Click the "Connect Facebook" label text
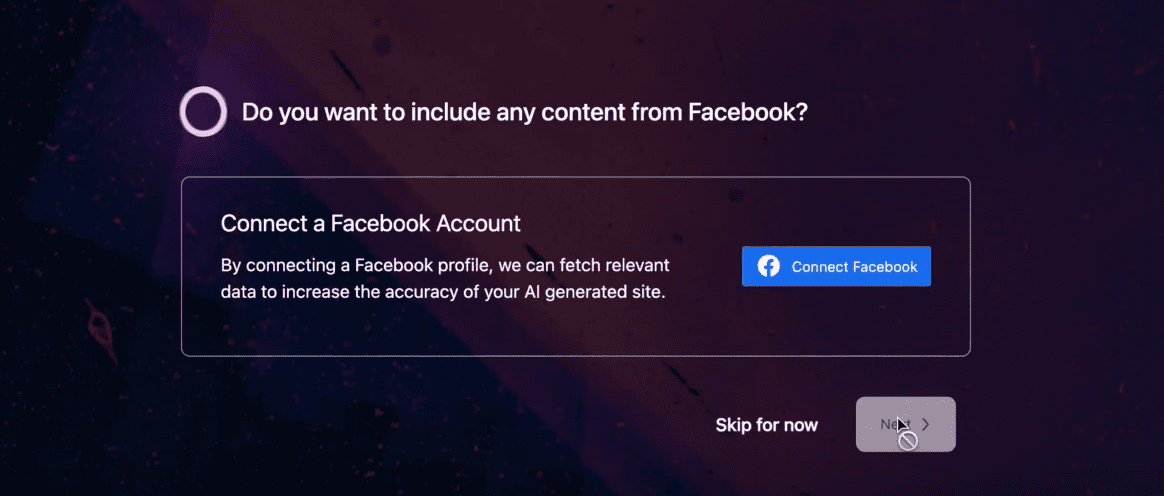Image resolution: width=1164 pixels, height=496 pixels. [x=854, y=267]
